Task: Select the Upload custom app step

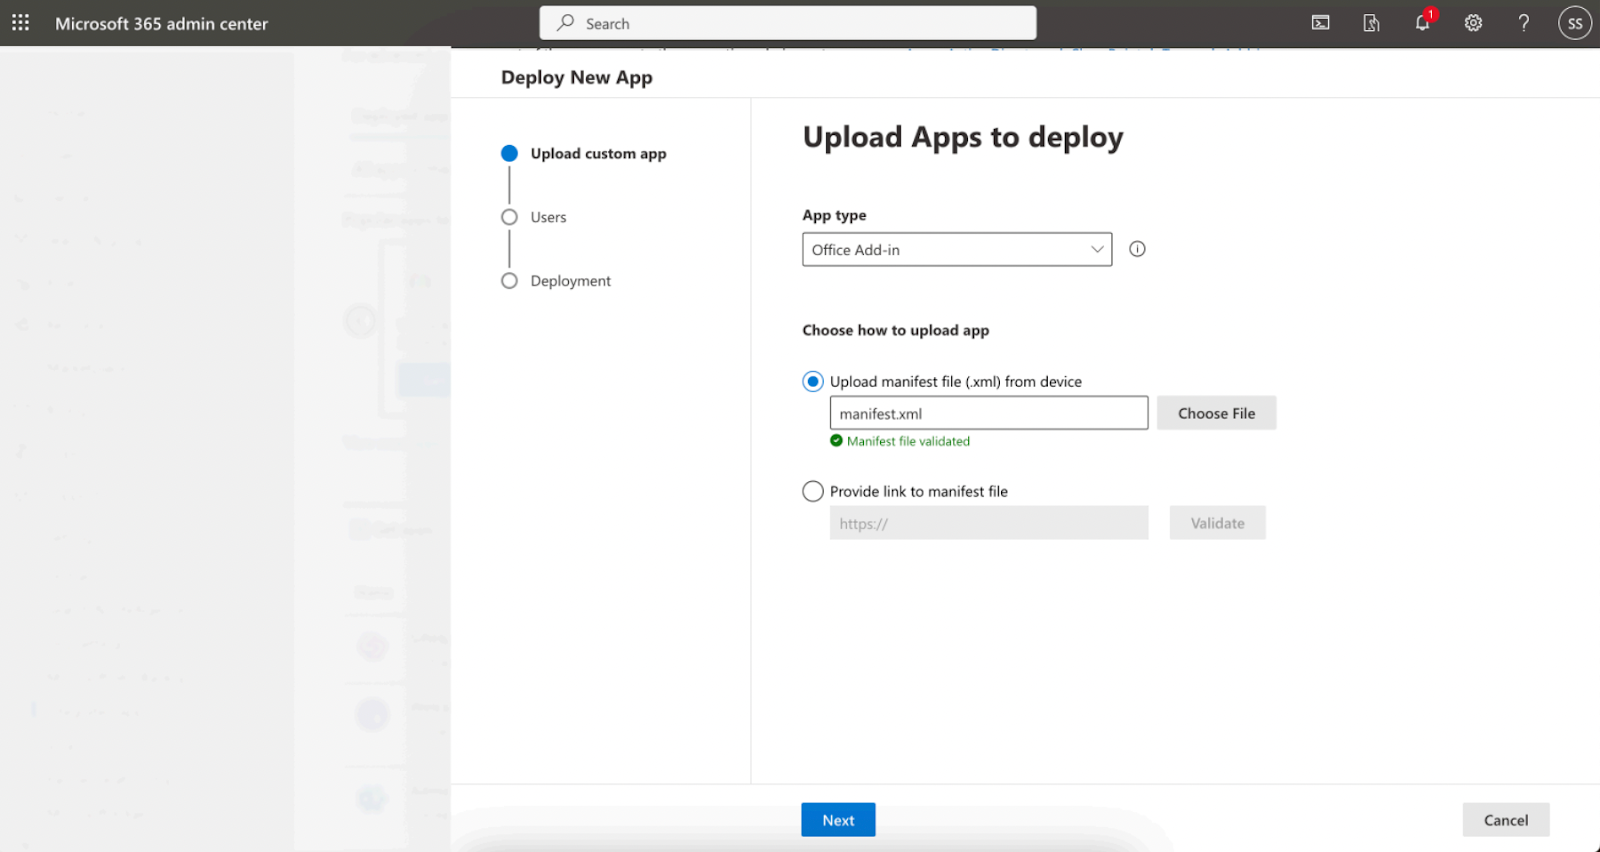Action: [x=597, y=153]
